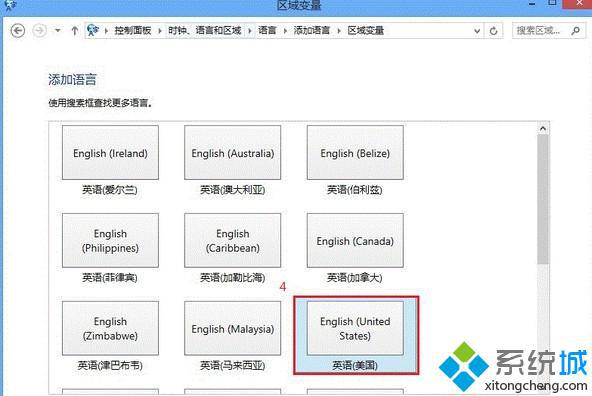The width and height of the screenshot is (592, 396).
Task: Select English (Philippines) tile
Action: tap(110, 240)
